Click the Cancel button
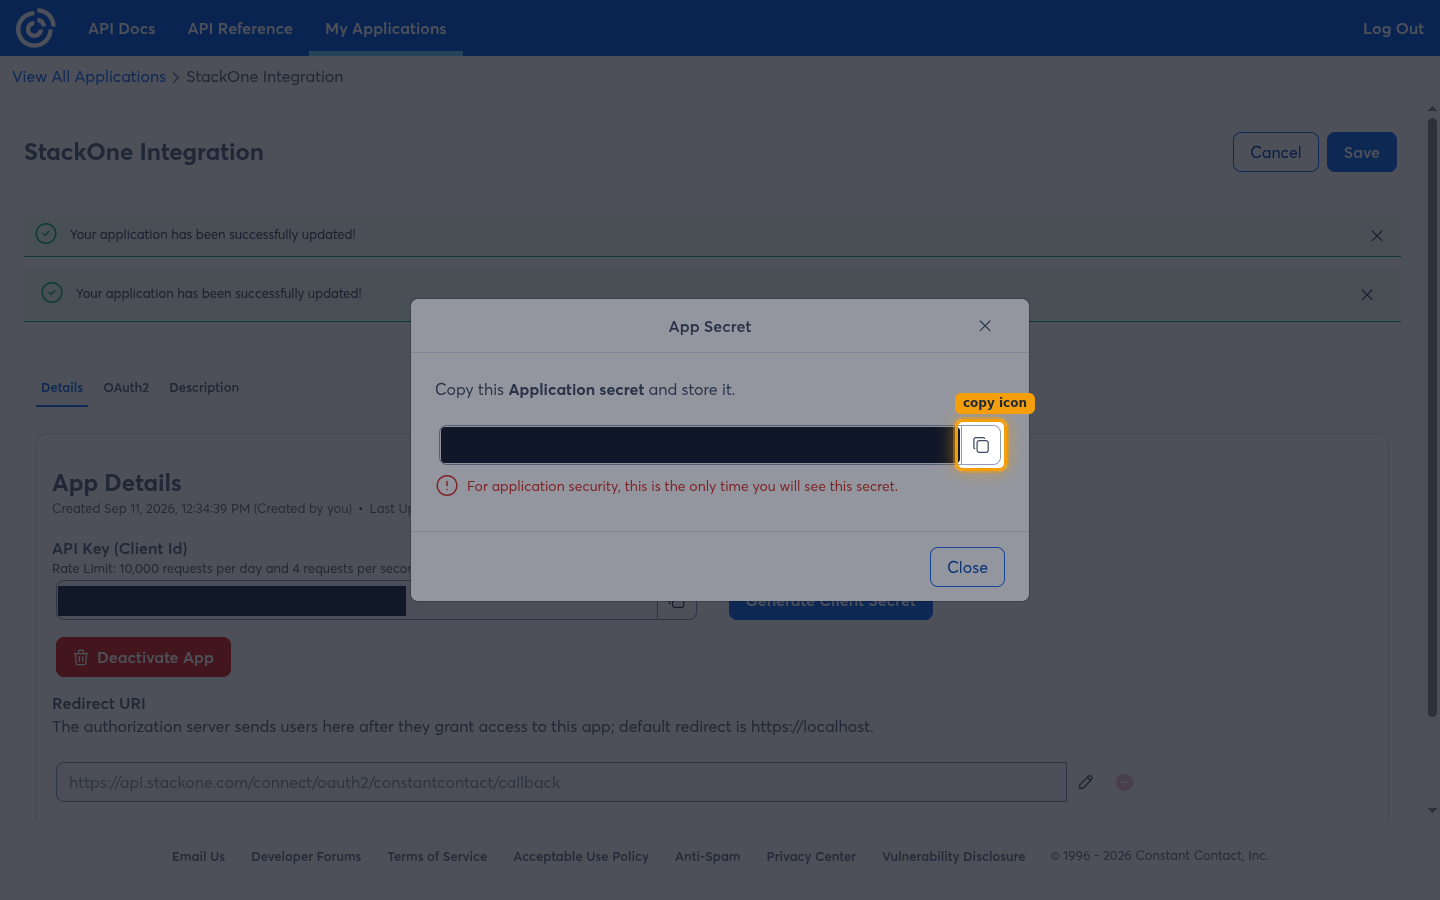Viewport: 1440px width, 900px height. pos(1275,152)
